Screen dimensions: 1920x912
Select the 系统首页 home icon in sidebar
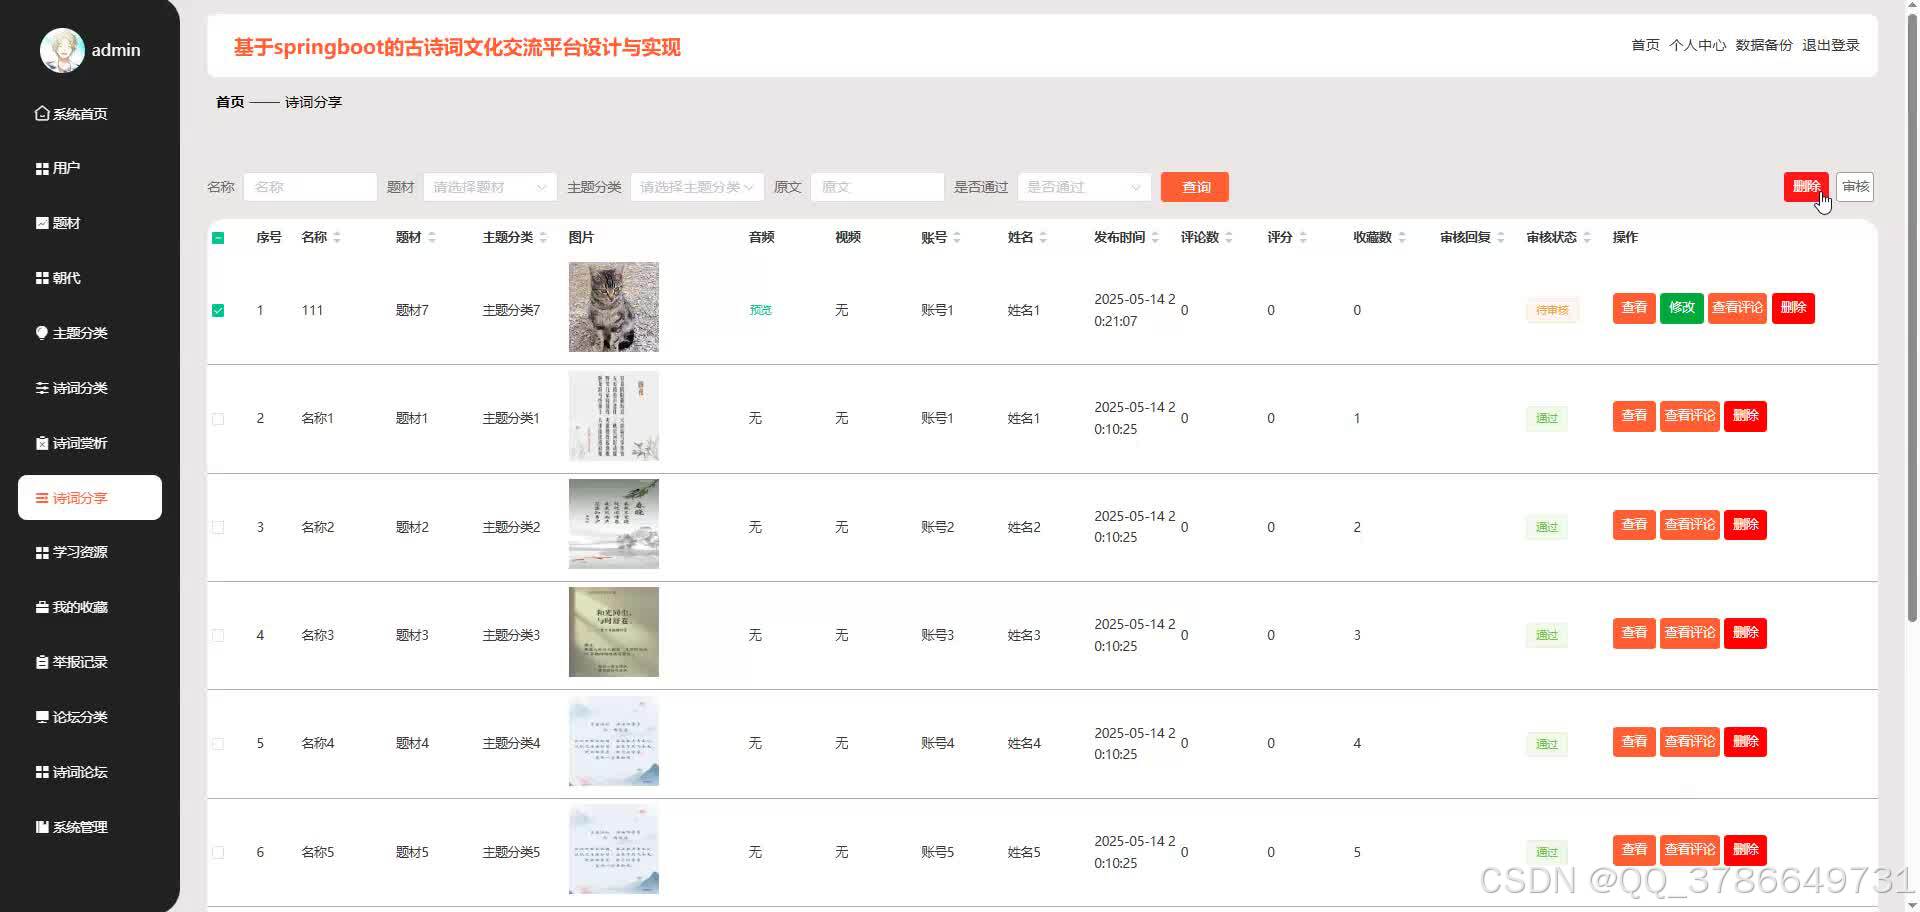(41, 113)
